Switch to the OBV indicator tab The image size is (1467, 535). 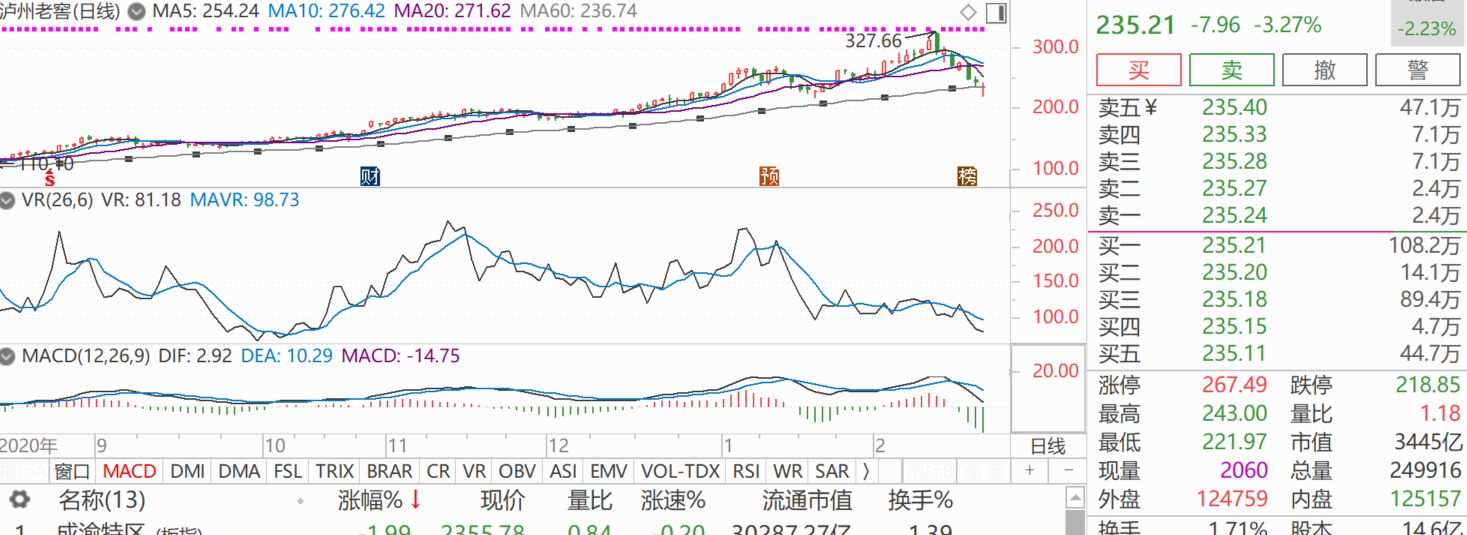pyautogui.click(x=517, y=470)
